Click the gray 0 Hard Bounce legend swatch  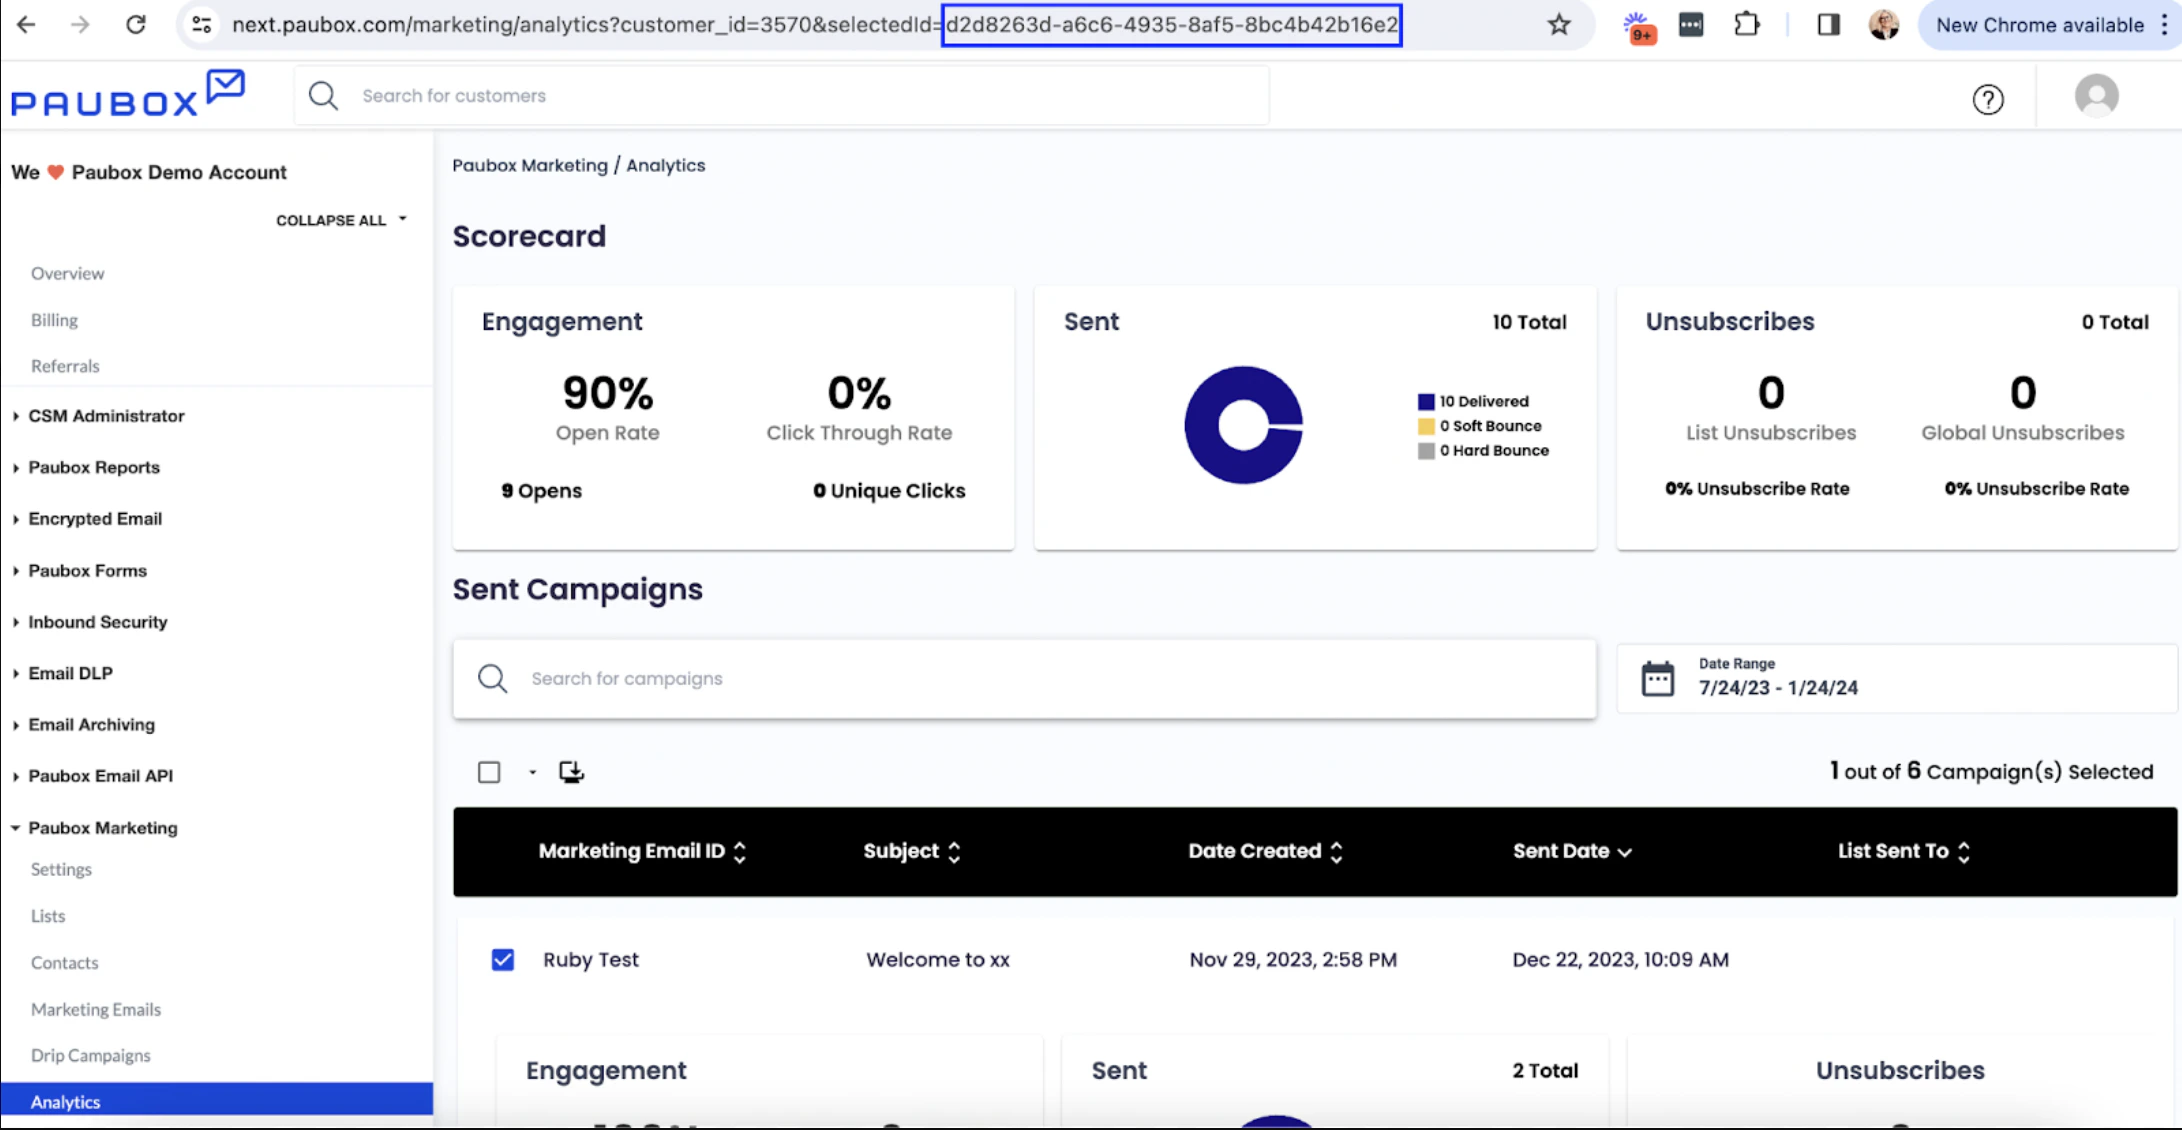[1426, 451]
